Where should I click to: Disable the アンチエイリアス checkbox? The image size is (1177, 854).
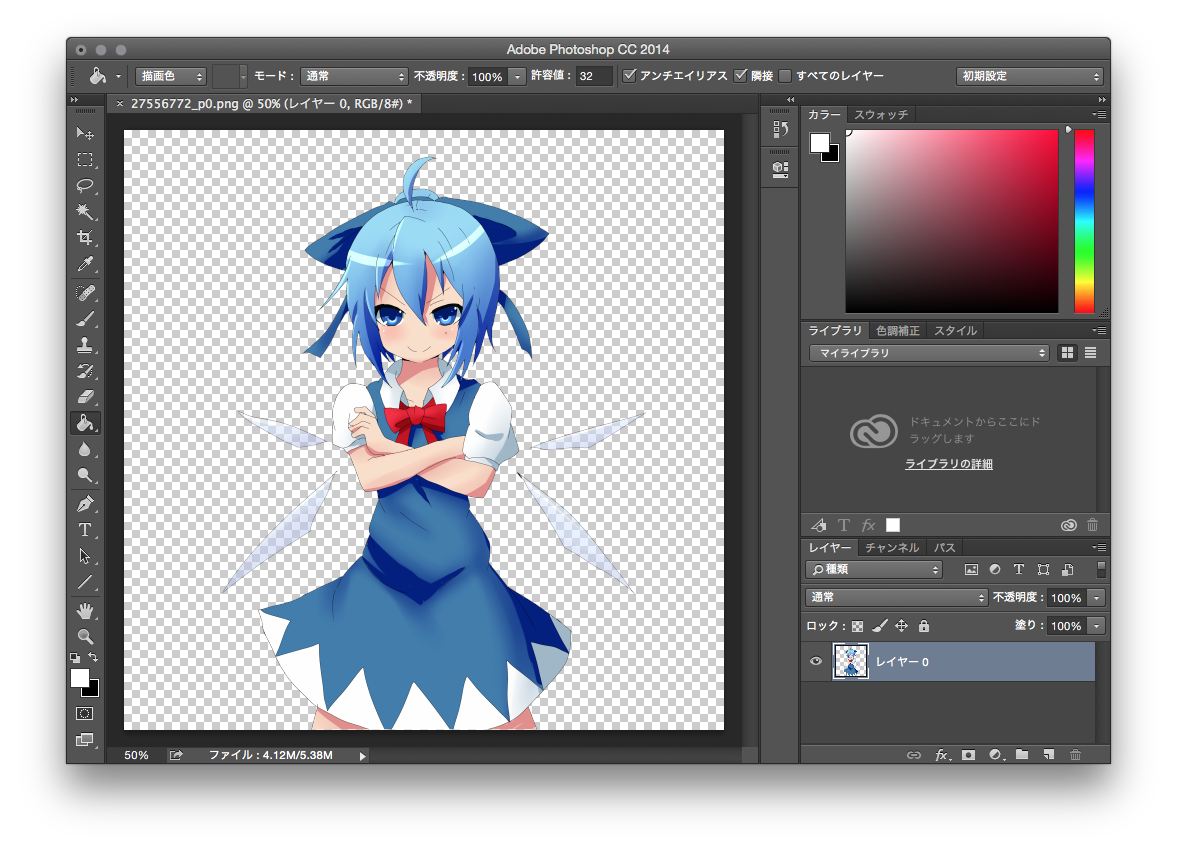[630, 75]
